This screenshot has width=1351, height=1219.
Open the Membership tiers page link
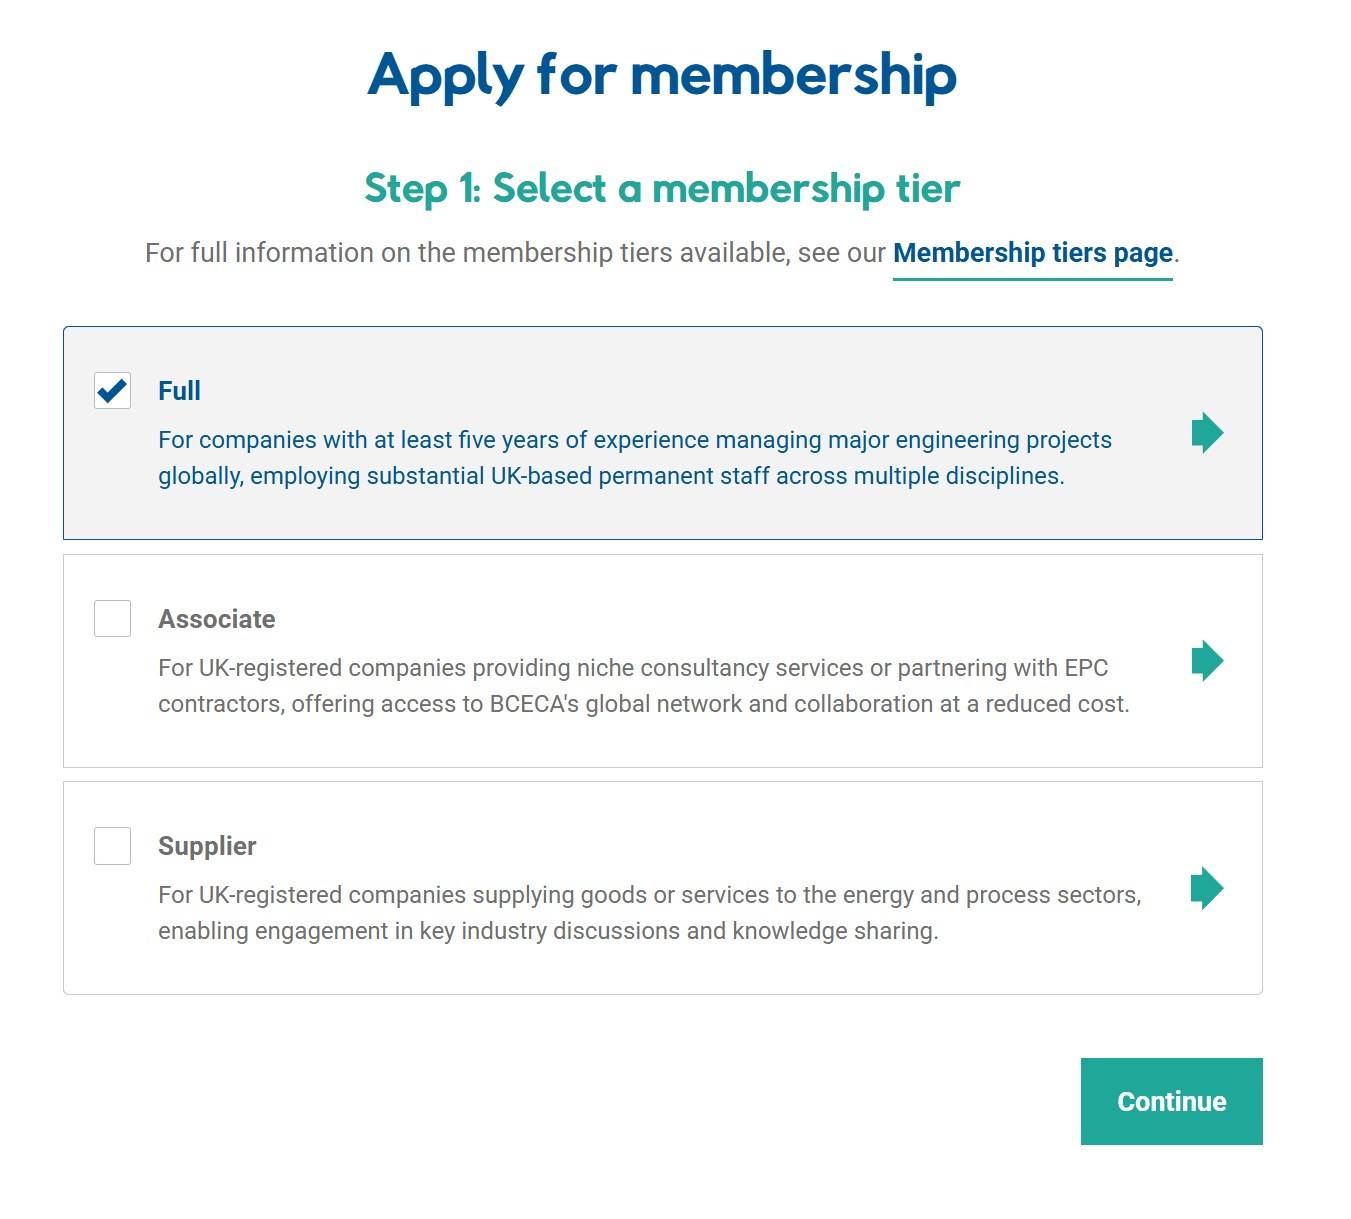click(1032, 253)
